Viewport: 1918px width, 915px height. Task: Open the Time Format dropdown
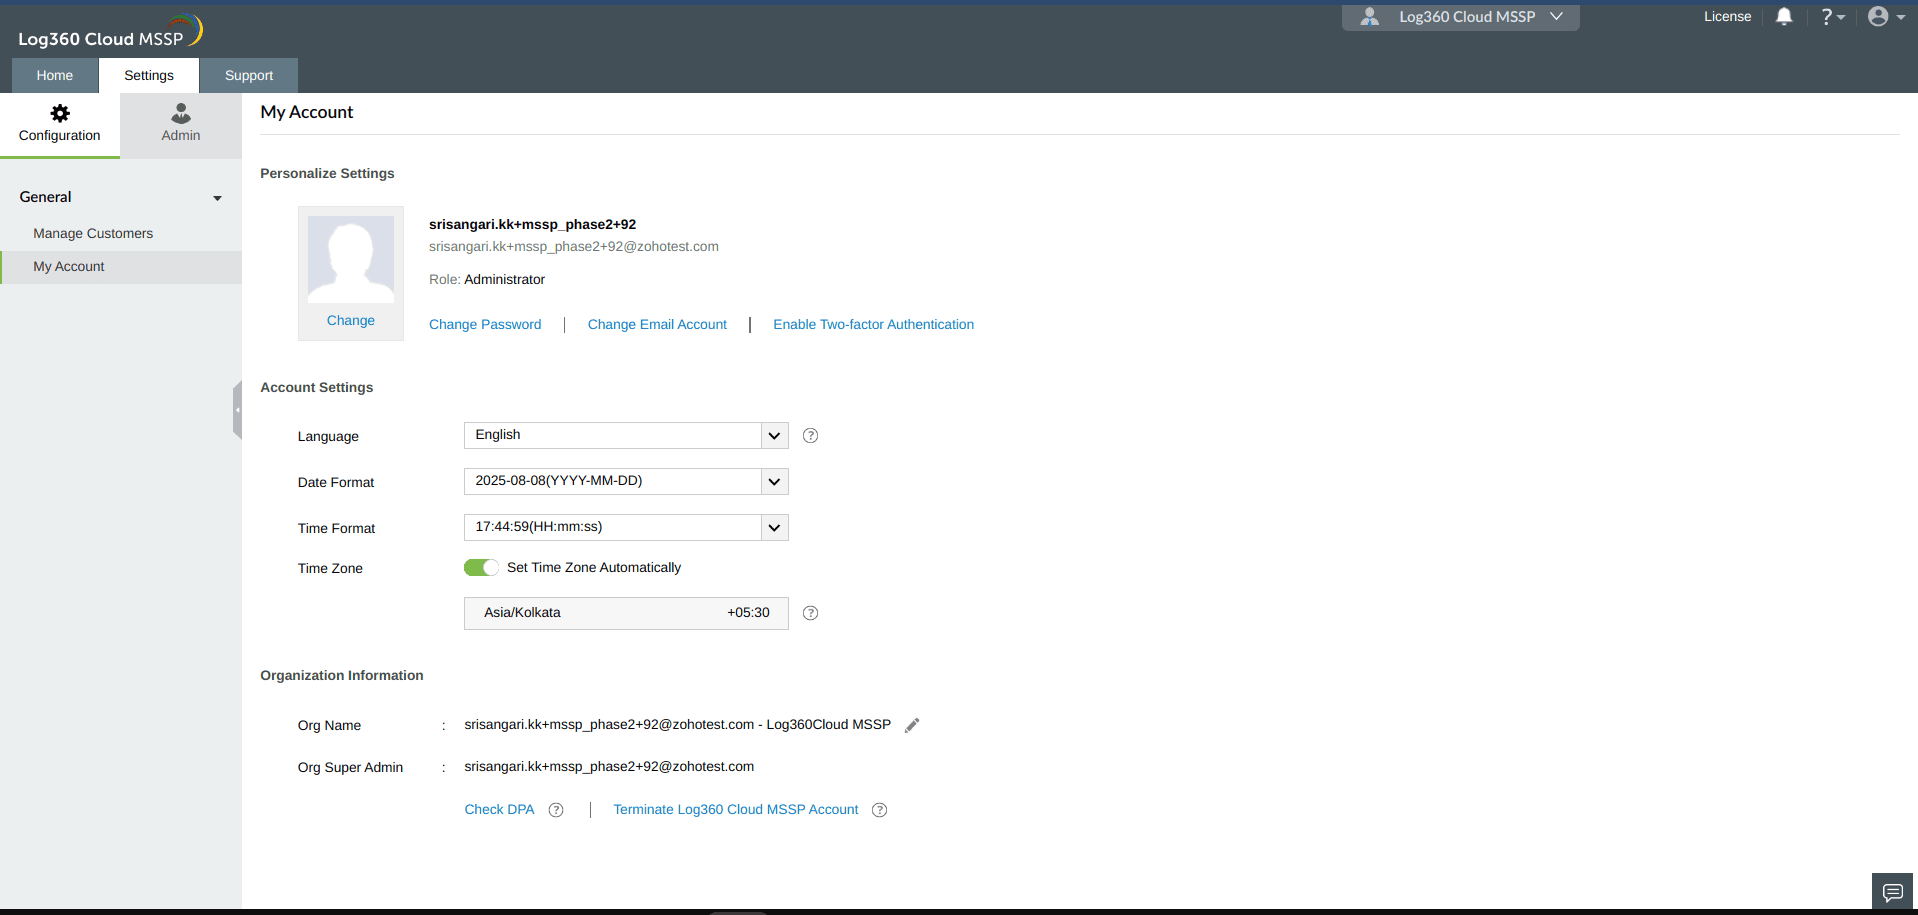point(626,528)
